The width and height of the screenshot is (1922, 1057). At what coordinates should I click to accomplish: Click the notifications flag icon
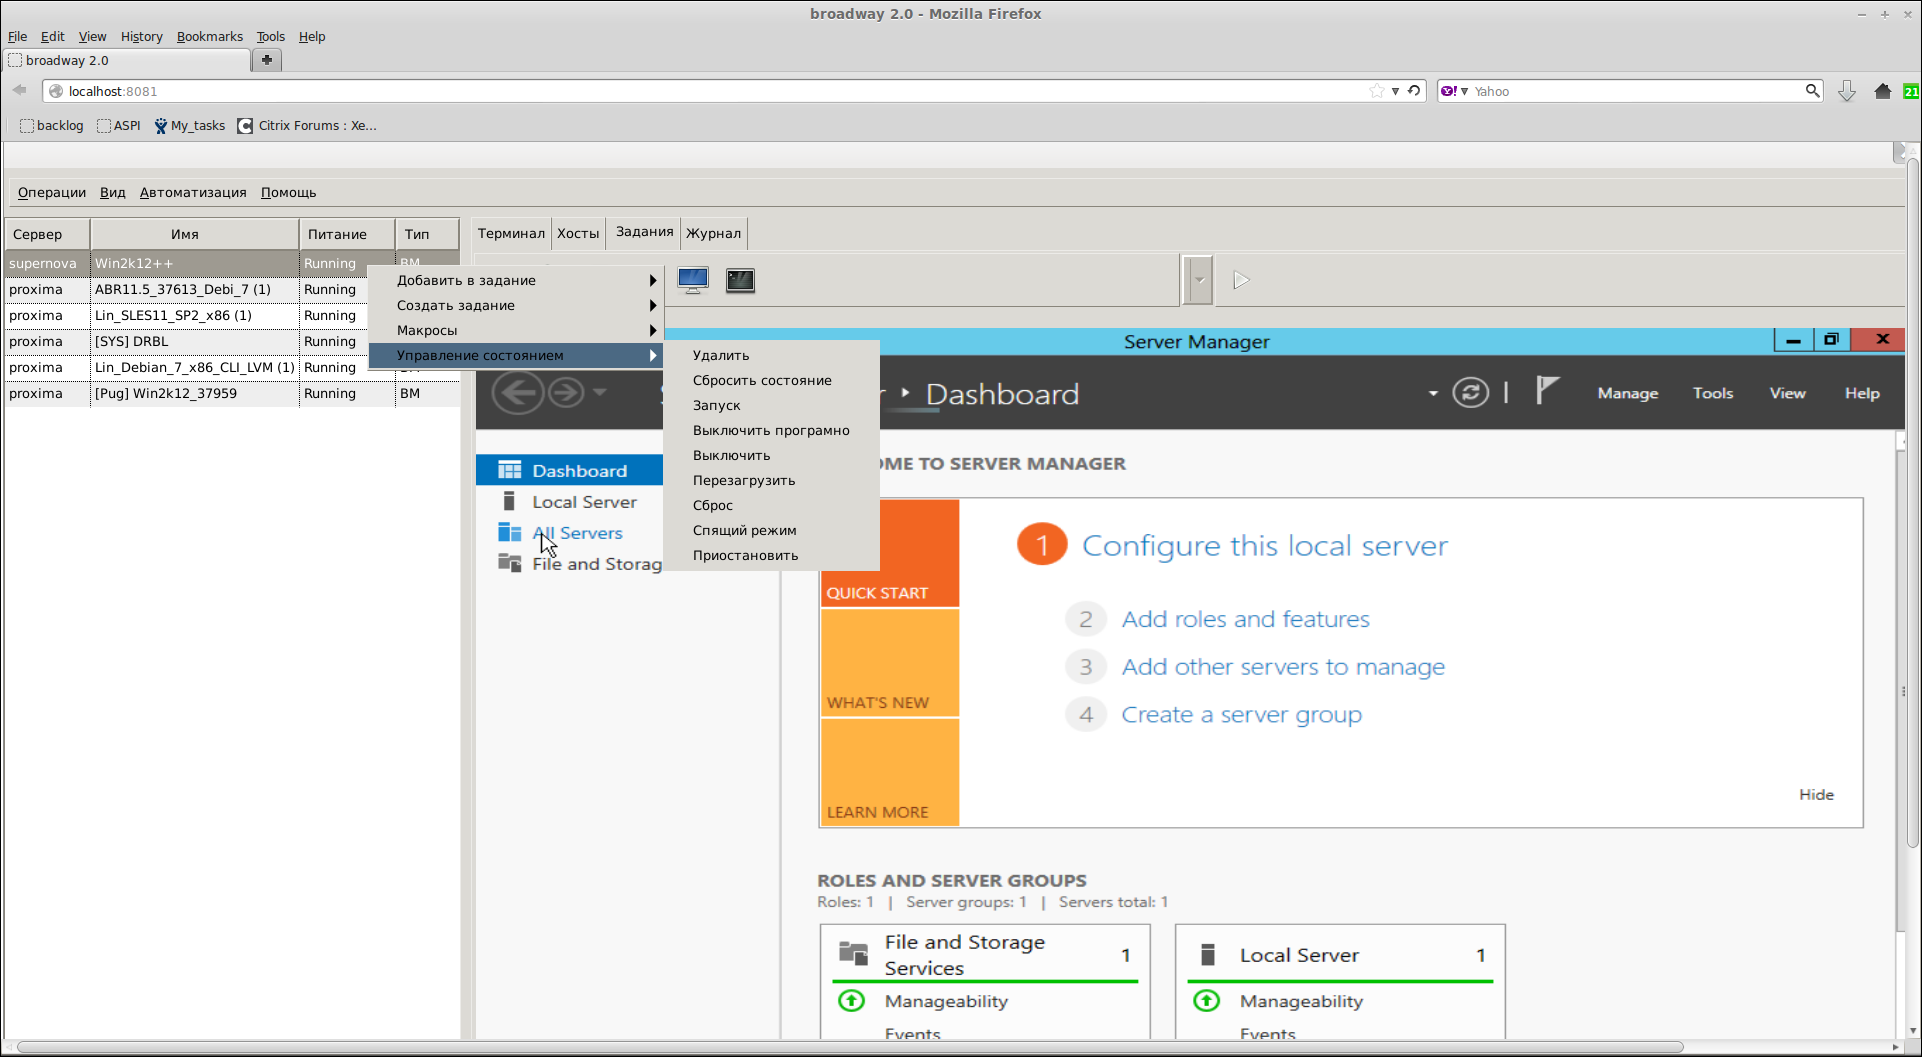coord(1546,390)
